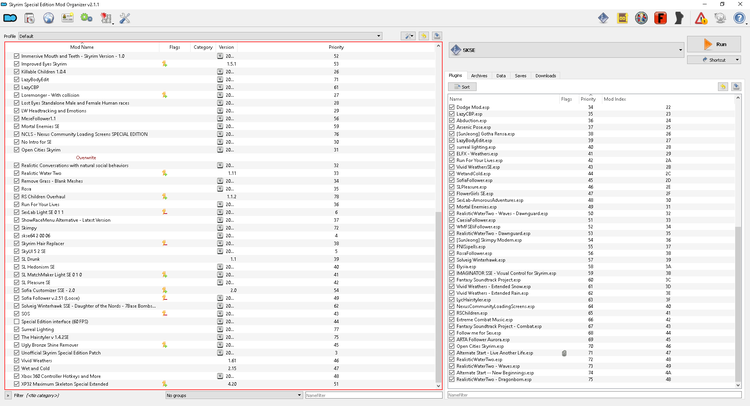Open the warning problems triangle icon

click(701, 18)
